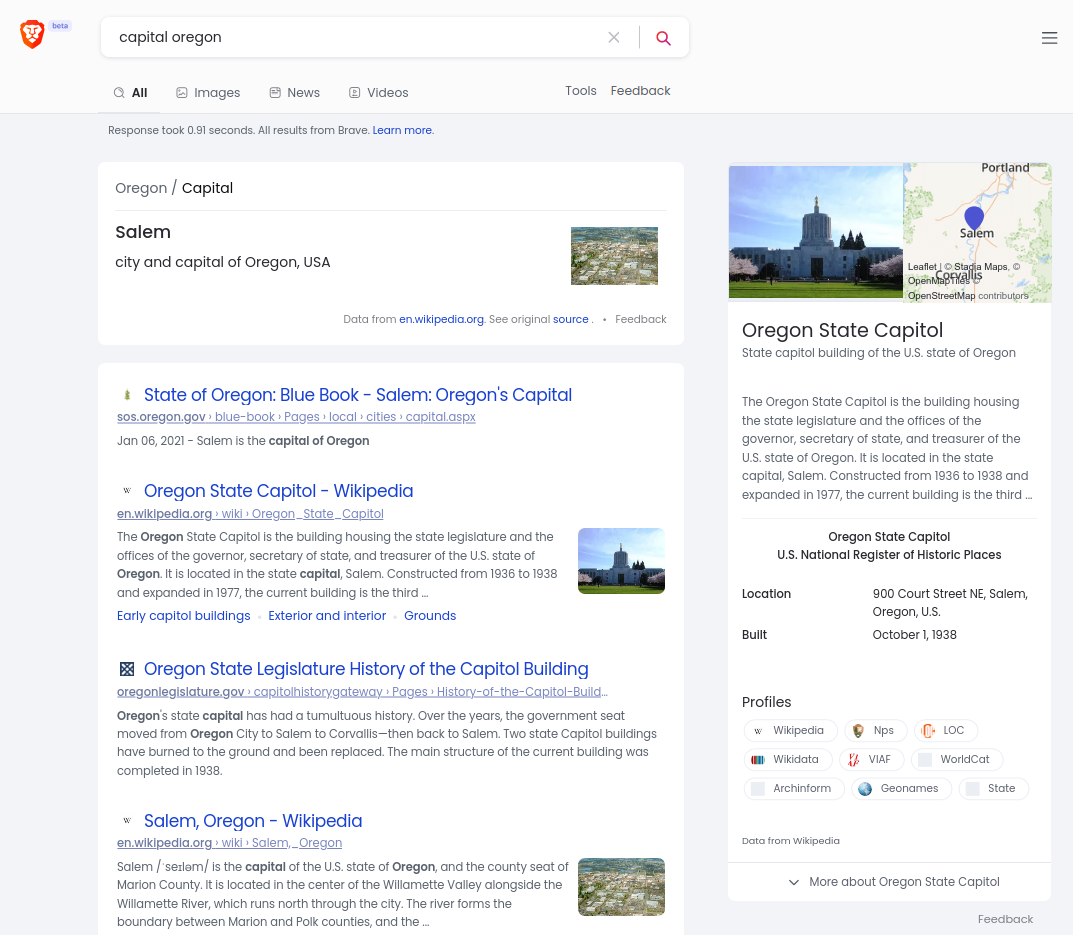The width and height of the screenshot is (1073, 935).
Task: Click the beta badge next to the logo
Action: (x=60, y=26)
